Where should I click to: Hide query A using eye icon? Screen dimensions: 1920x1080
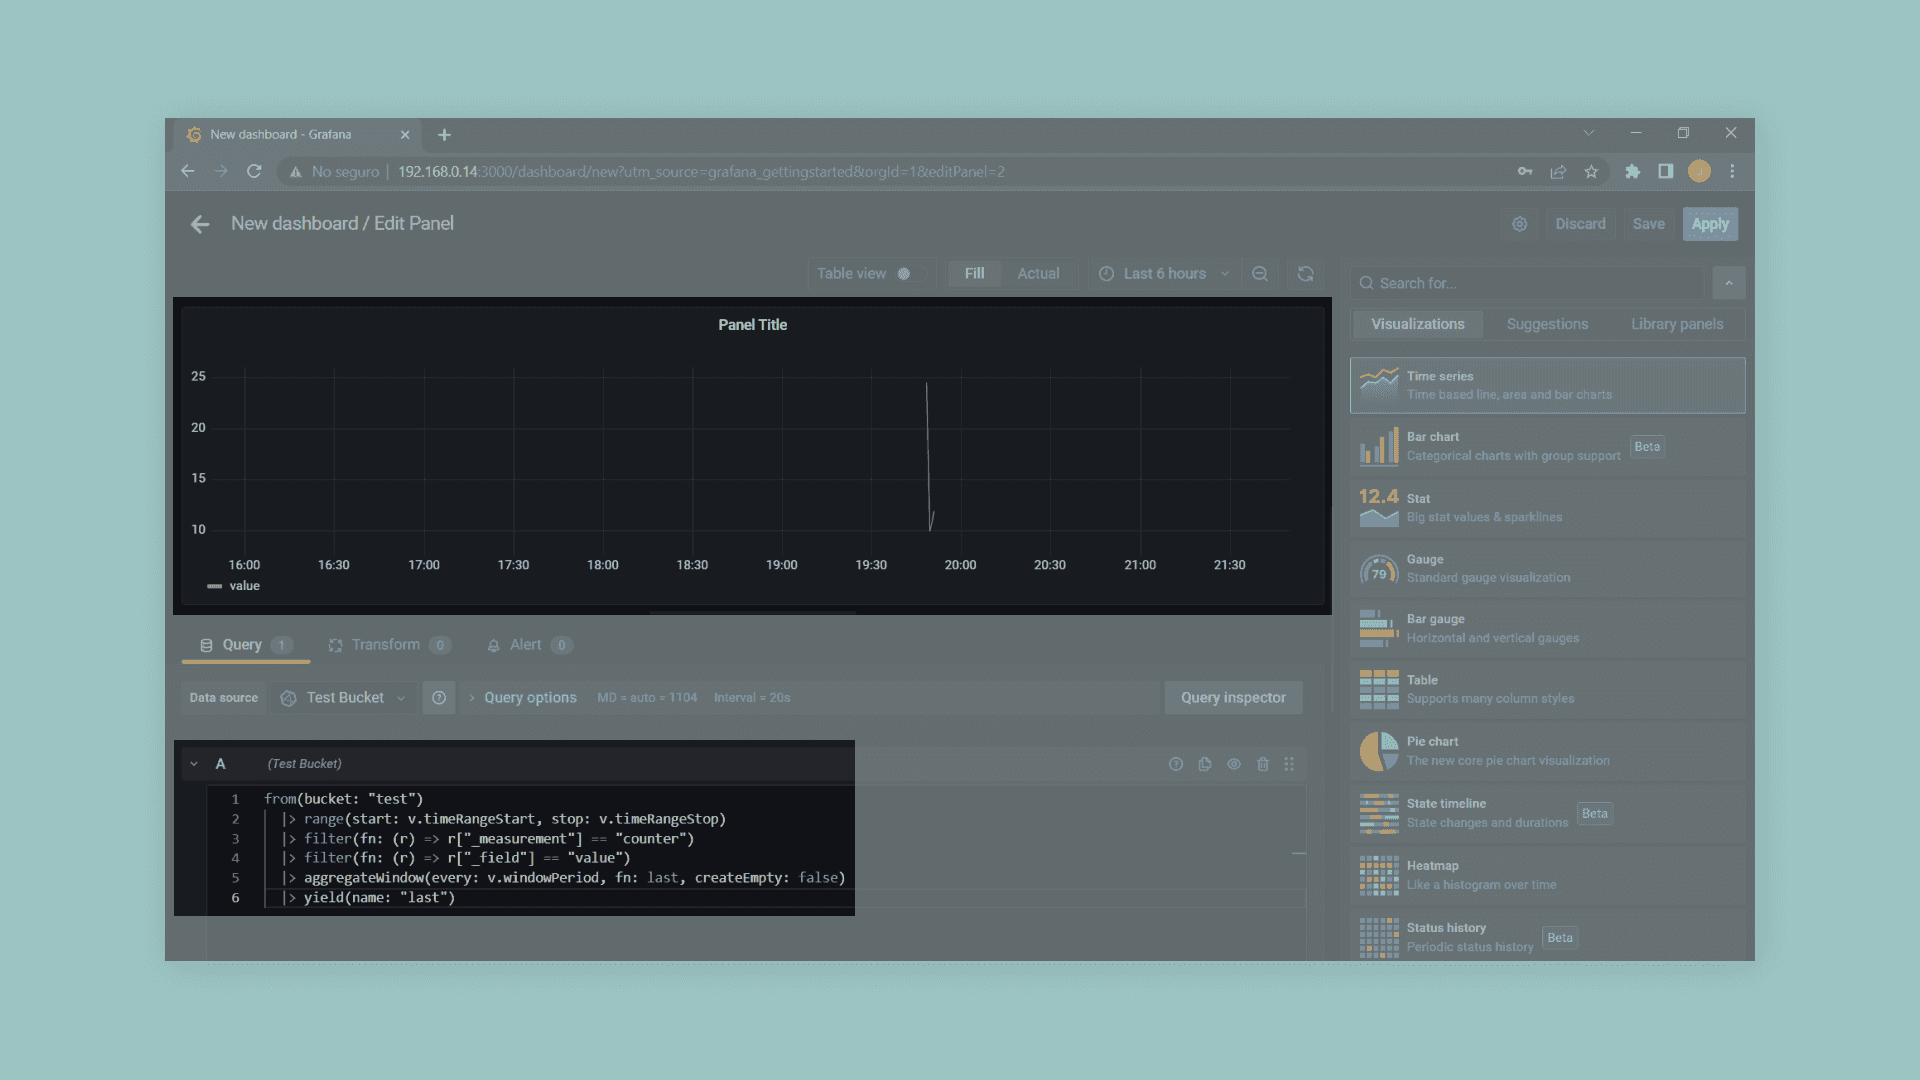[x=1234, y=764]
